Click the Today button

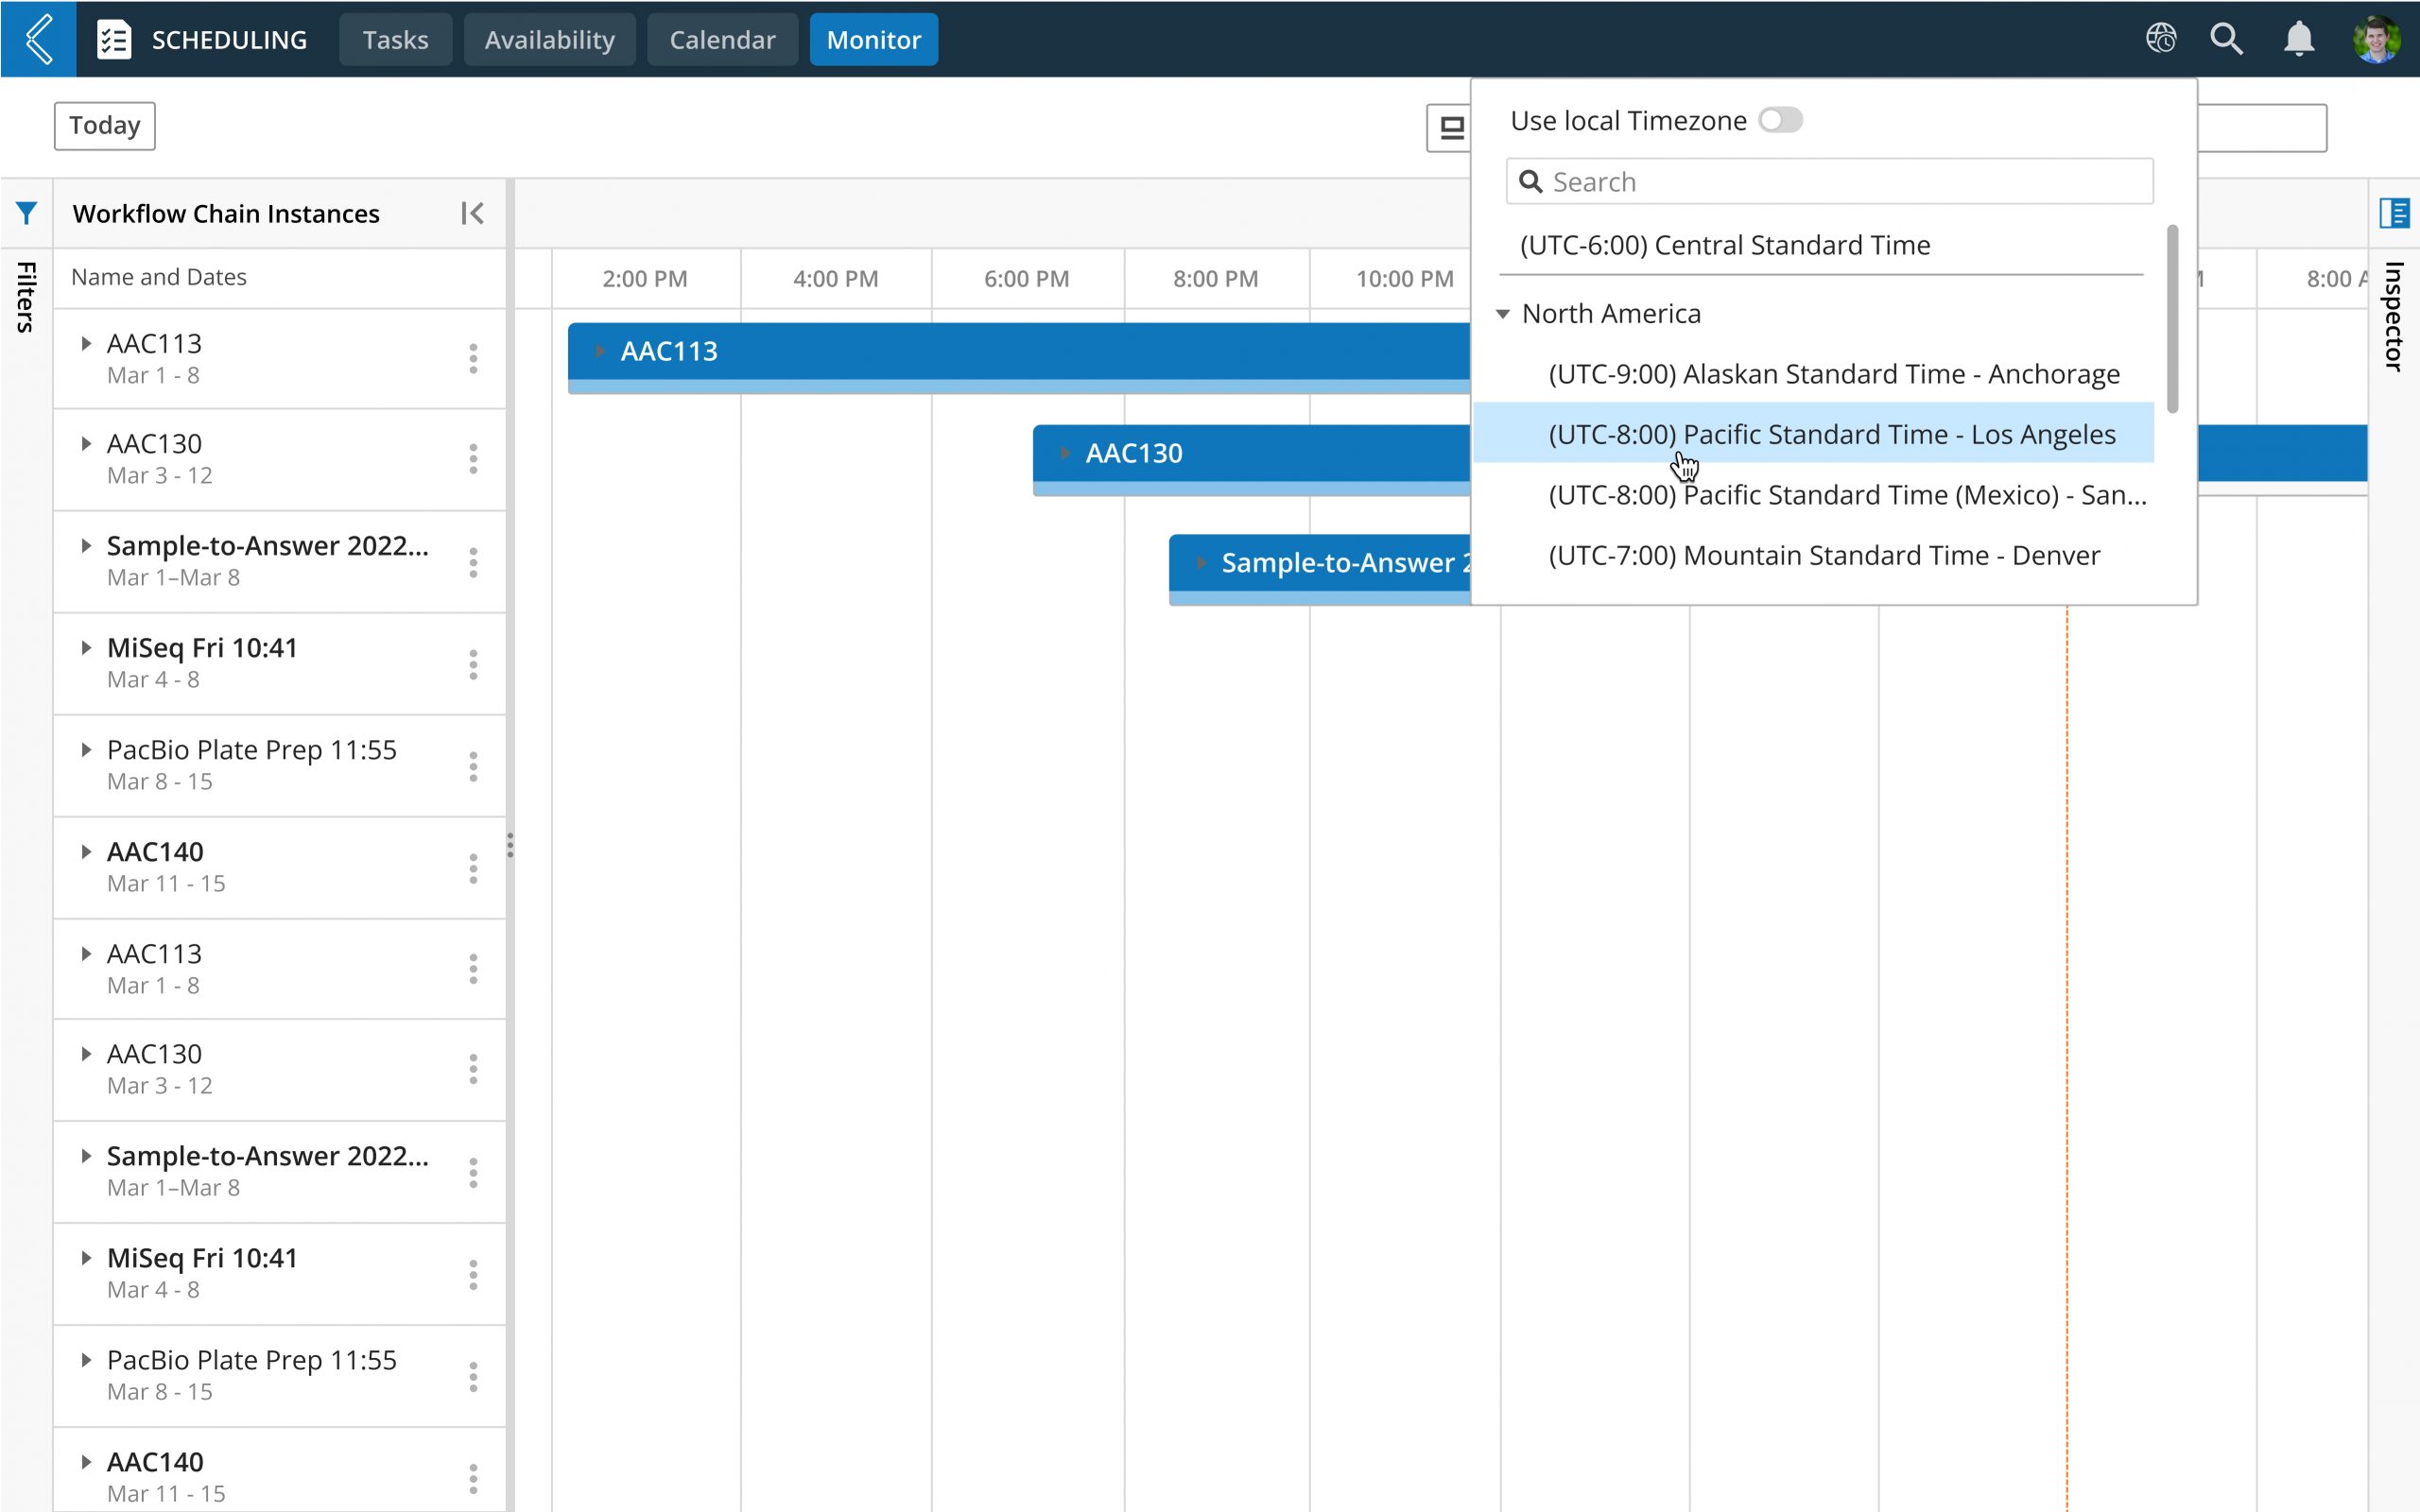[x=104, y=126]
